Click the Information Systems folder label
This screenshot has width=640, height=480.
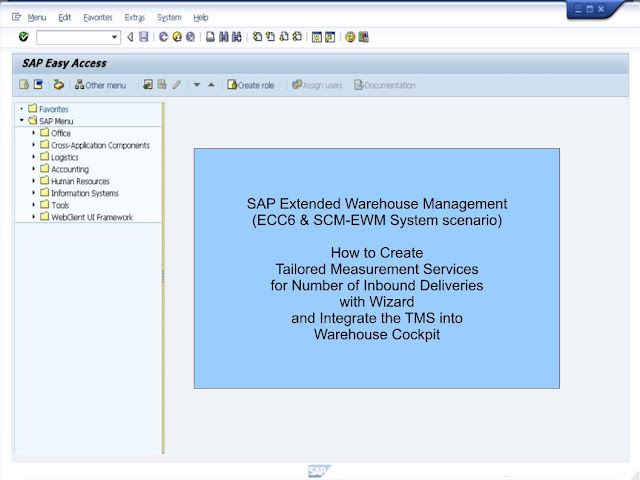pos(84,193)
